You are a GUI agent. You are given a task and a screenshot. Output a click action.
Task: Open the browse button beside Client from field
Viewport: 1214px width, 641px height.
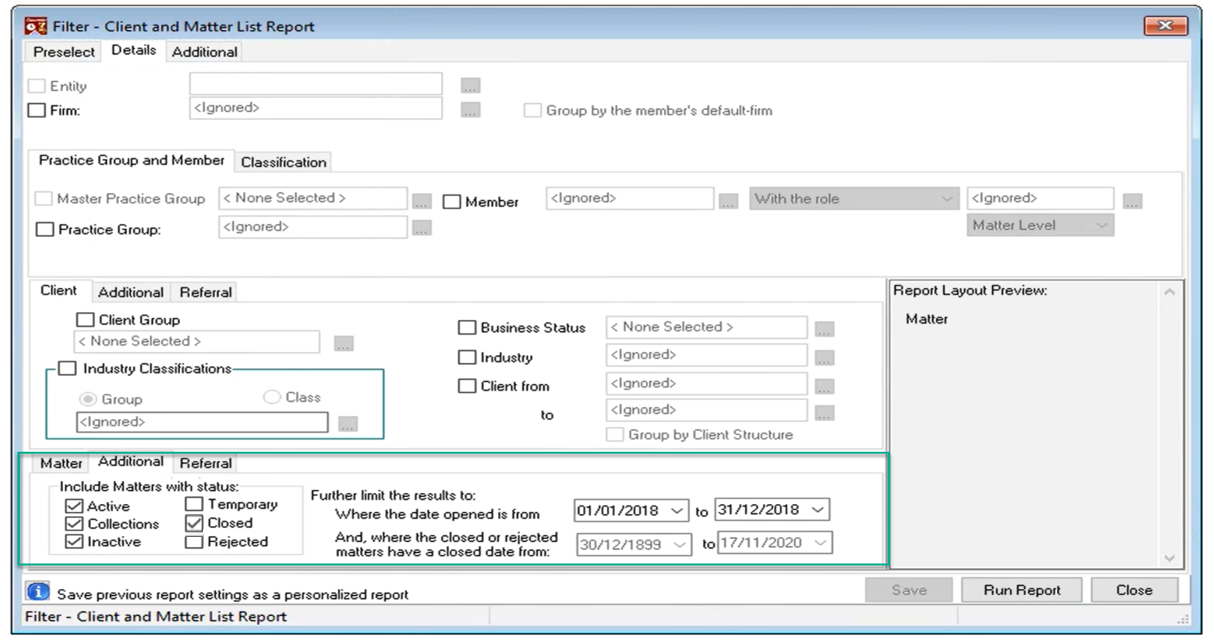(824, 384)
